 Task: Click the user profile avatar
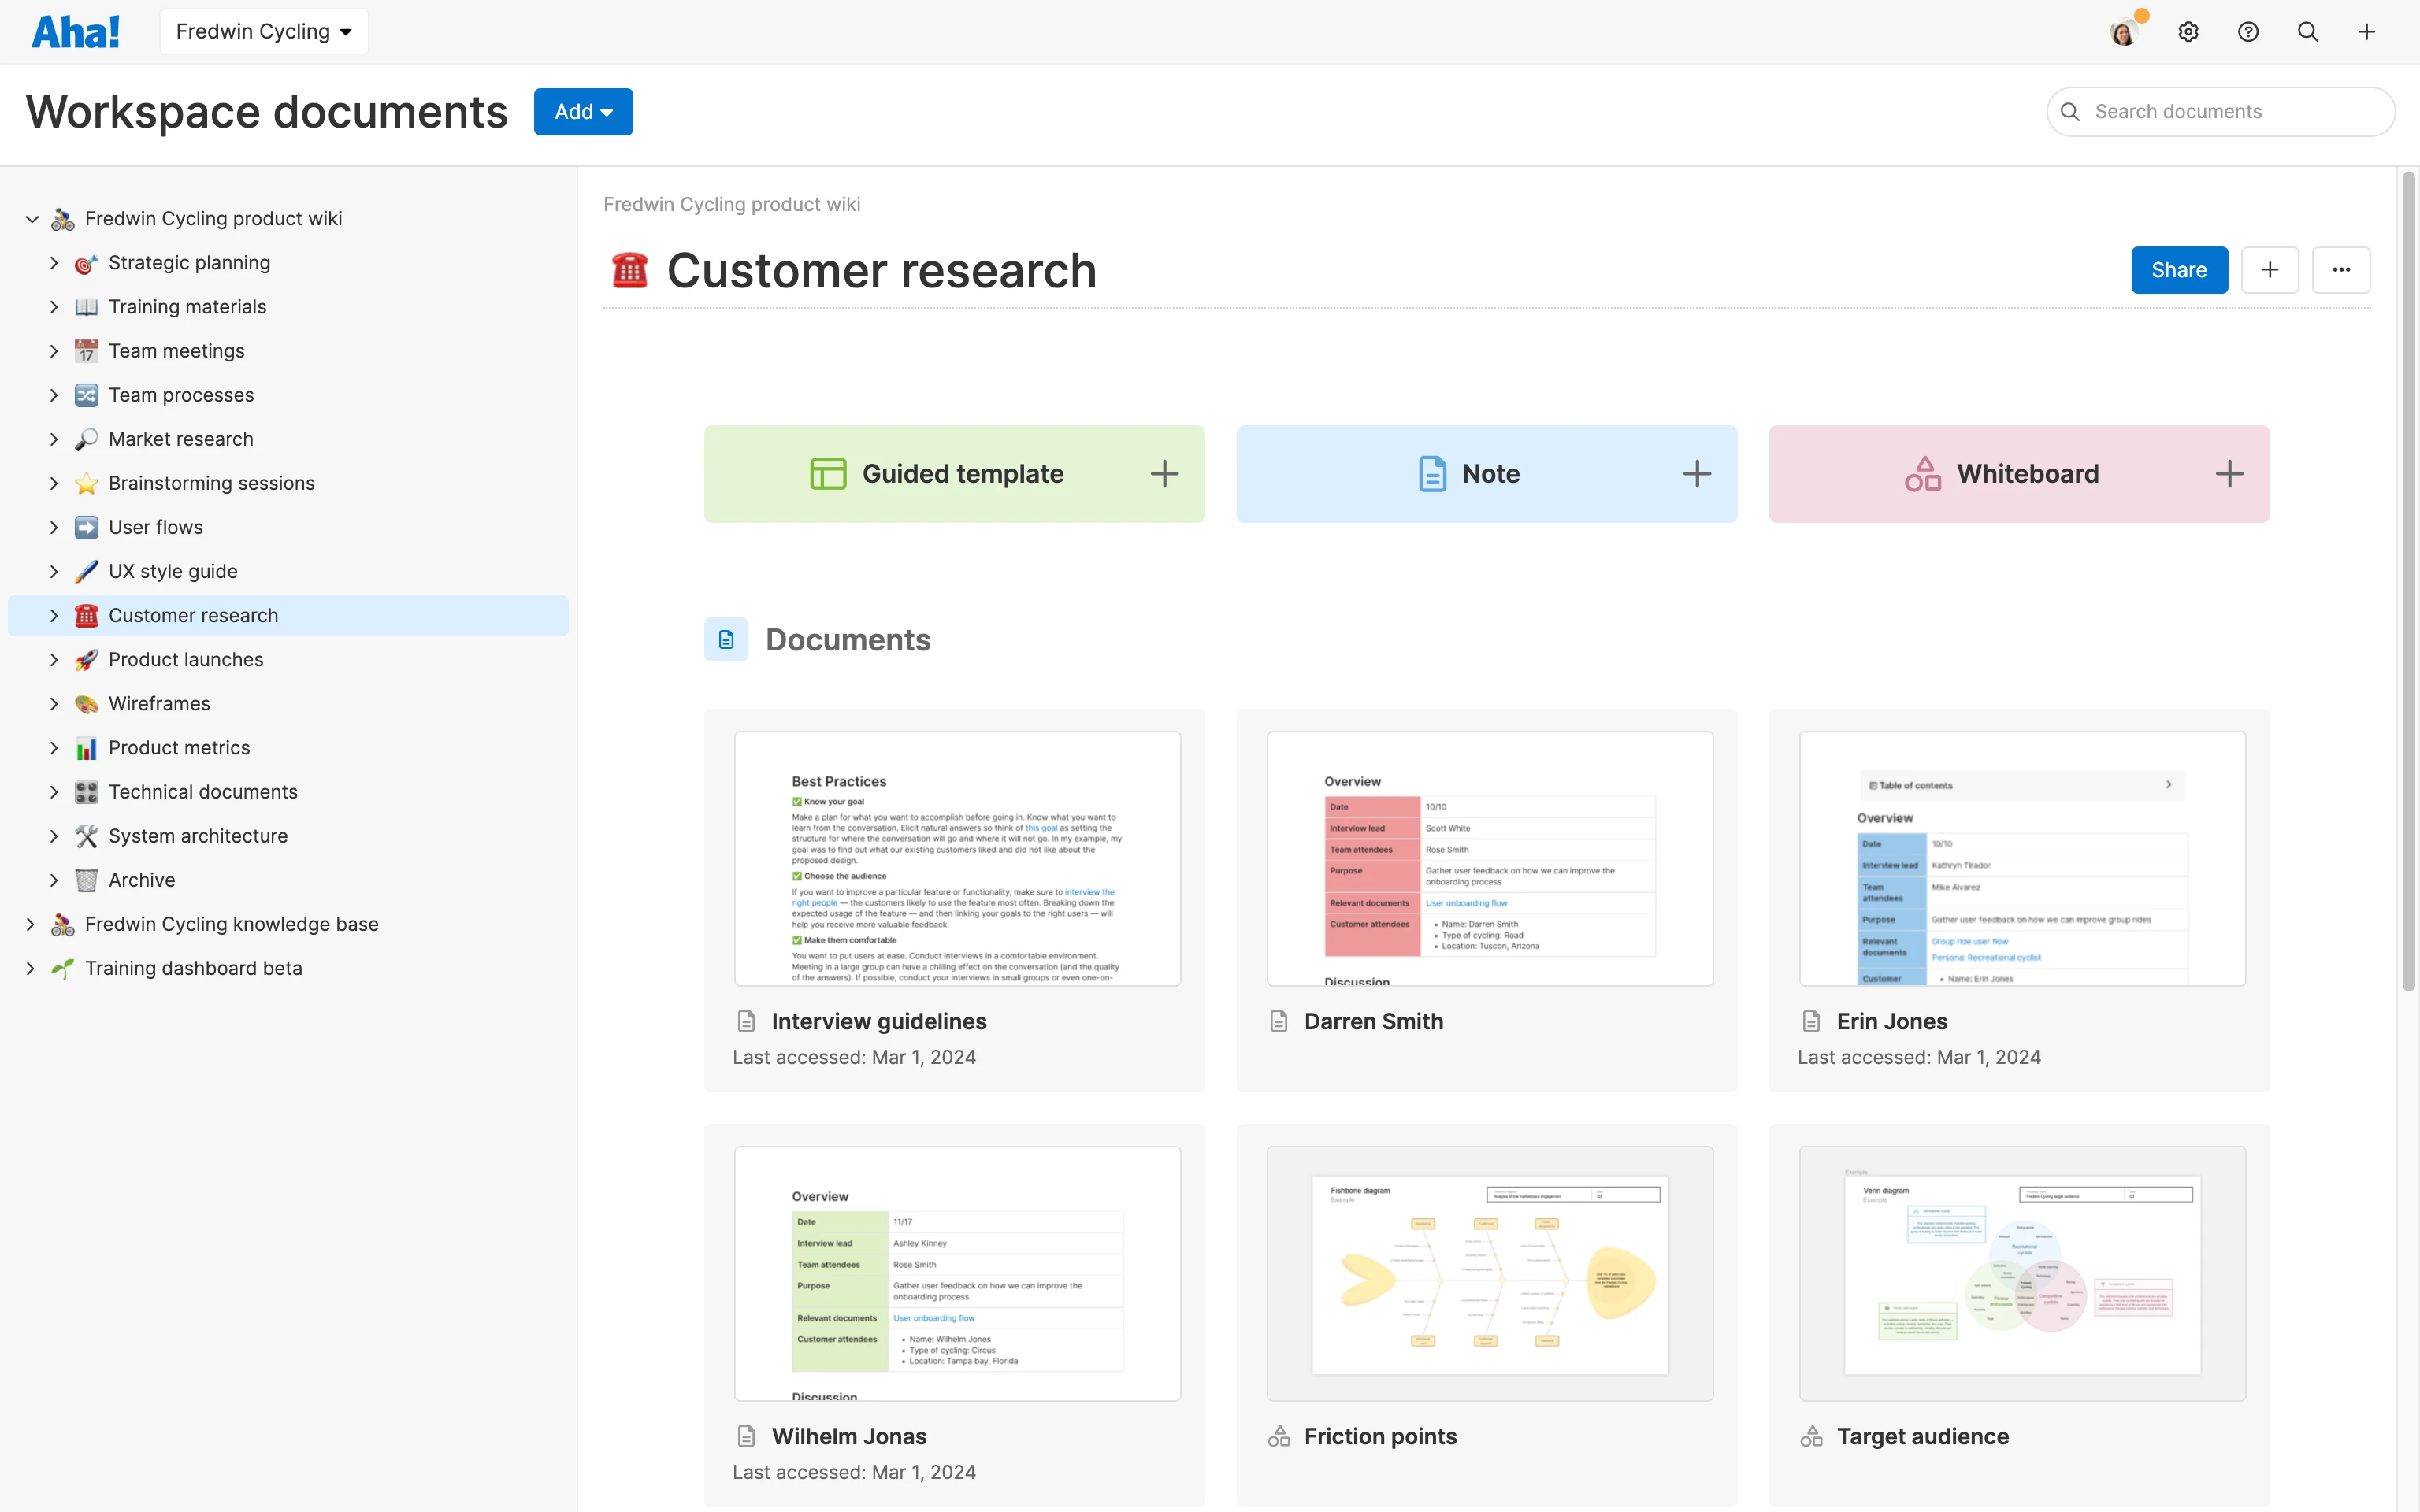coord(2124,31)
